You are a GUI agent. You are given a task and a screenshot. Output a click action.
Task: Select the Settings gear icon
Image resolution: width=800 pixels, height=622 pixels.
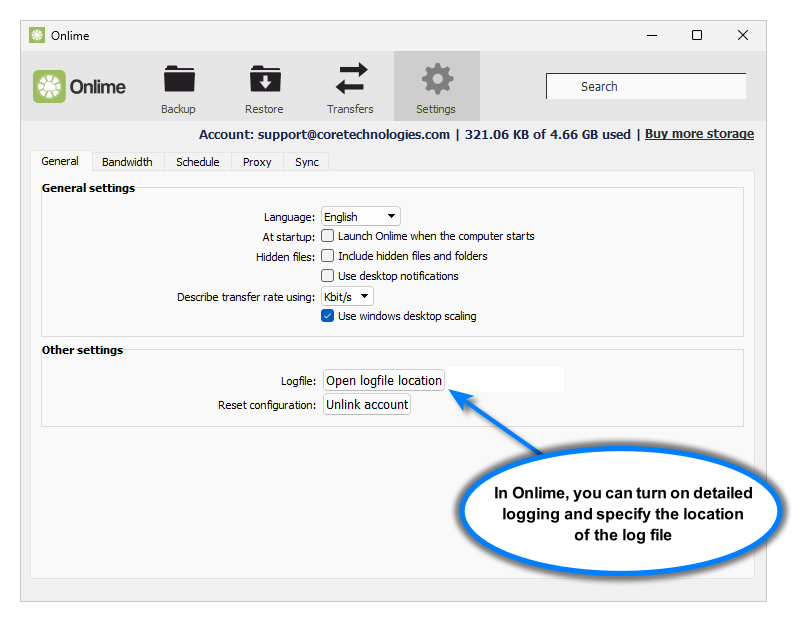tap(436, 80)
